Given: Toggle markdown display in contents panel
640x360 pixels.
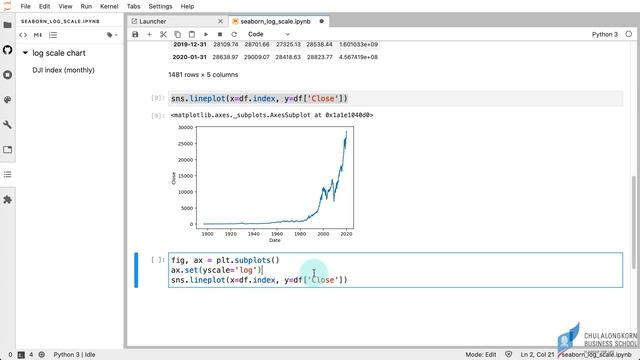Looking at the screenshot, I should click(x=38, y=35).
